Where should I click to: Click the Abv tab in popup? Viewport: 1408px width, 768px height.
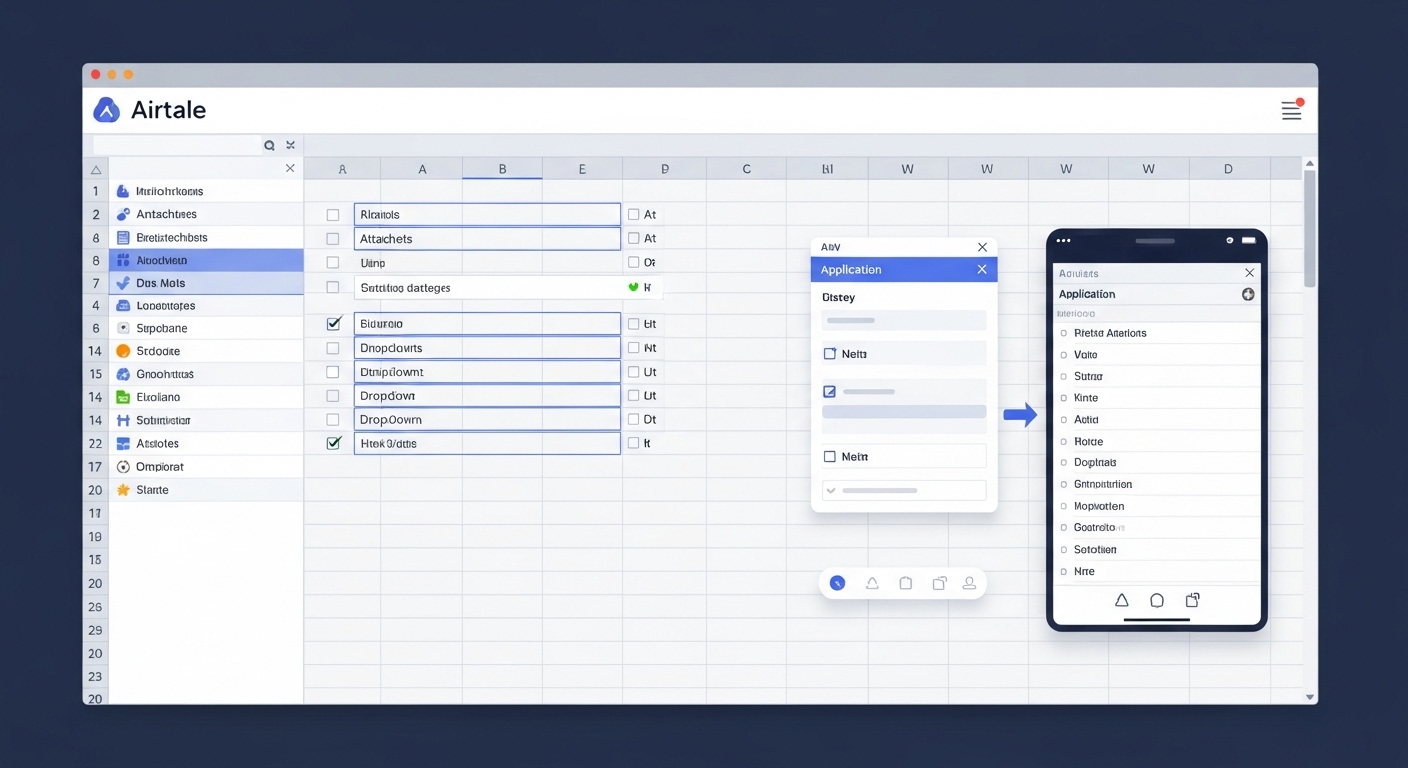pyautogui.click(x=831, y=247)
